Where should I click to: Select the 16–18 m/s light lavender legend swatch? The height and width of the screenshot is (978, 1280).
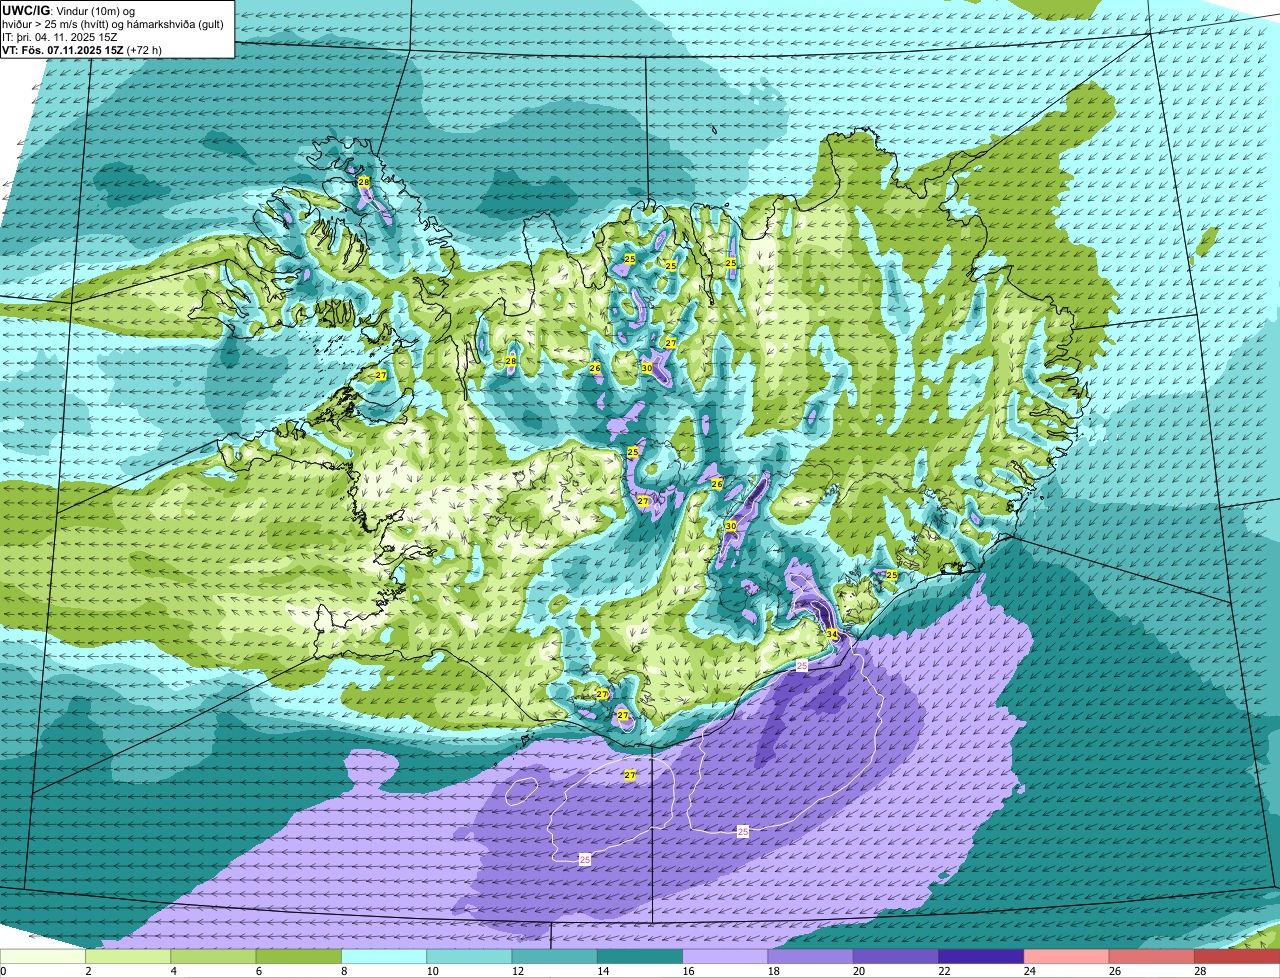(725, 957)
